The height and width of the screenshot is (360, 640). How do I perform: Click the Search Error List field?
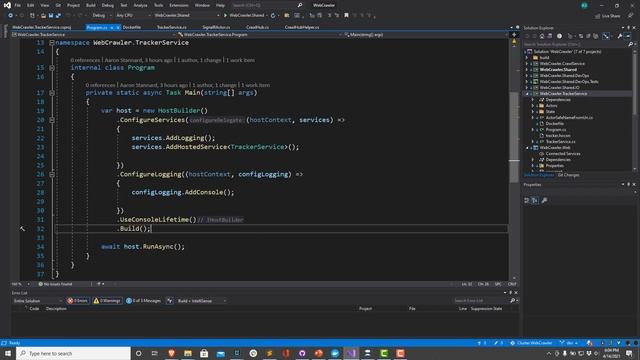click(481, 301)
